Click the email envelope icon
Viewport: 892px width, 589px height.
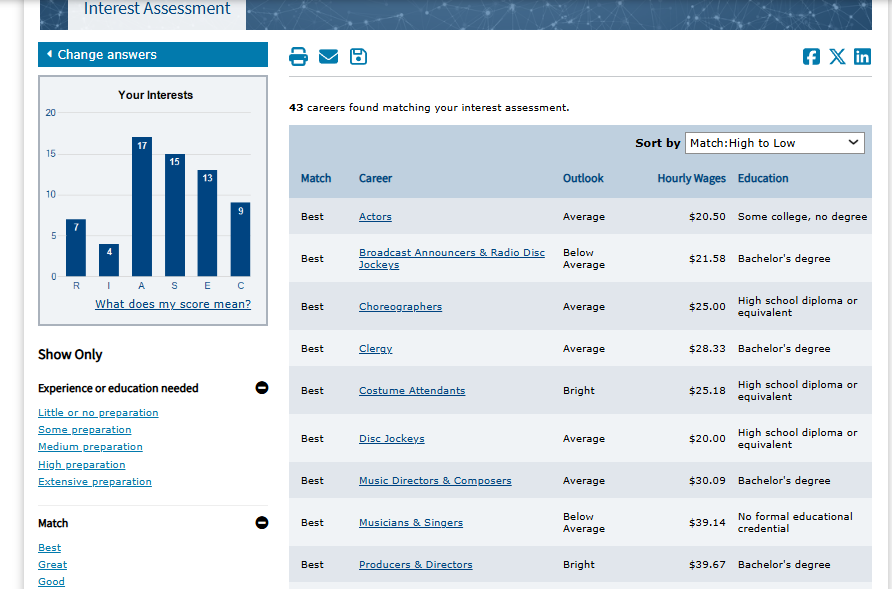click(328, 57)
